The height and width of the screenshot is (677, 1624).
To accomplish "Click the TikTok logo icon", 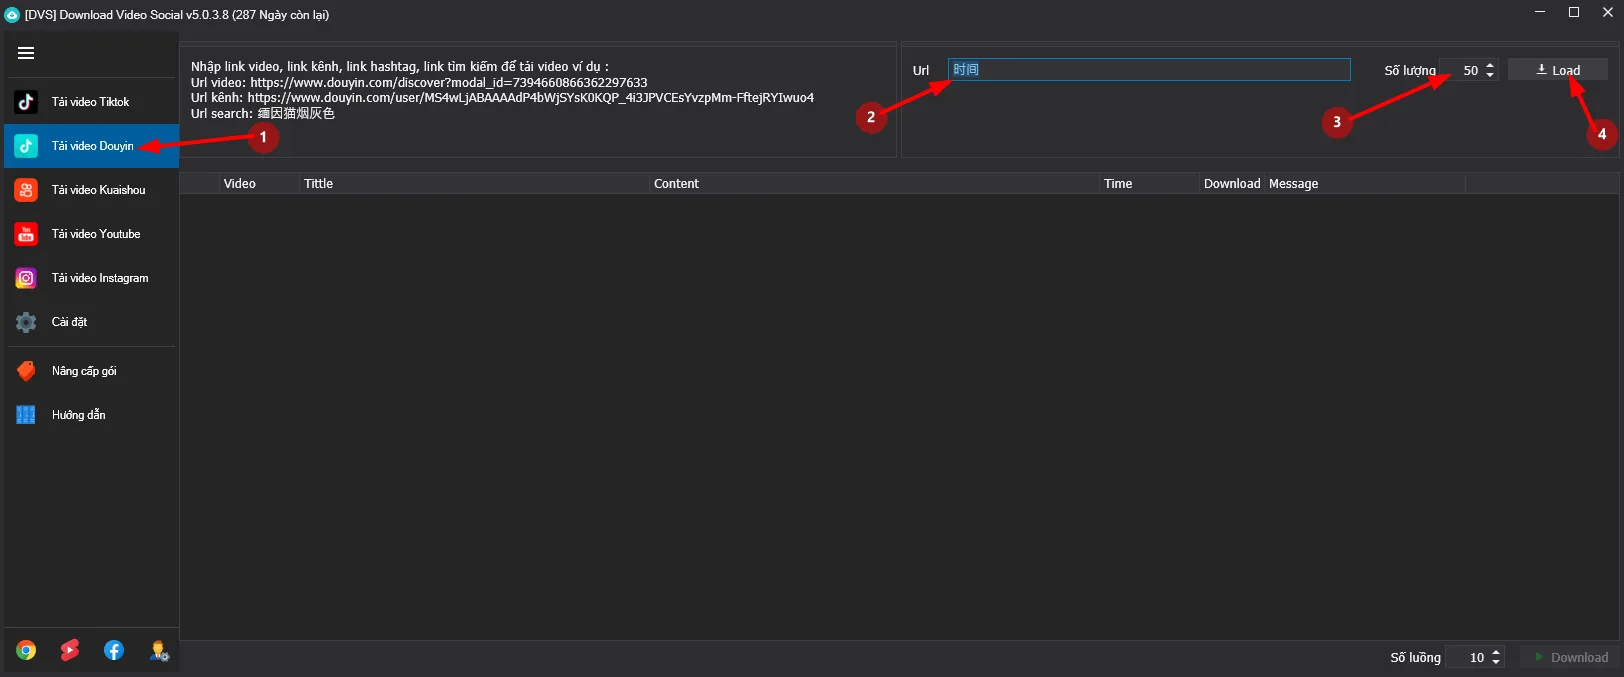I will click(x=26, y=102).
